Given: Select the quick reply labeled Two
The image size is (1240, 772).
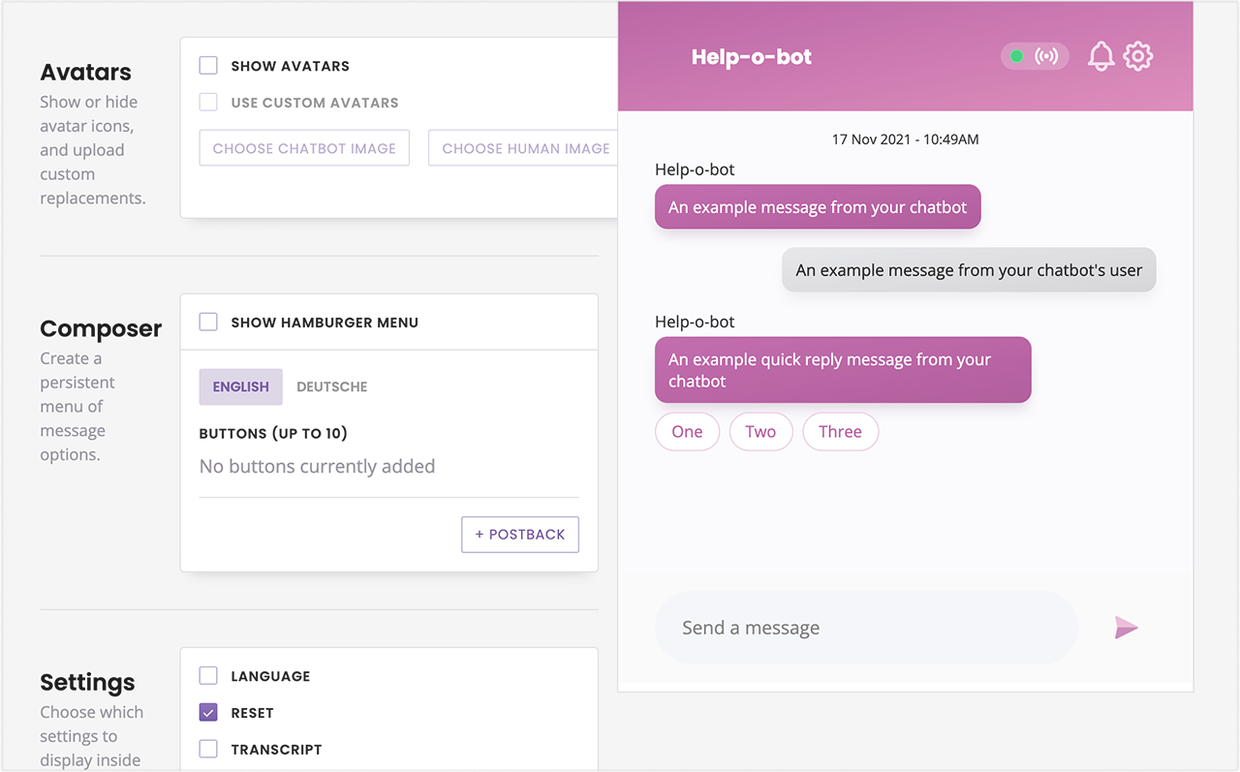Looking at the screenshot, I should (761, 431).
